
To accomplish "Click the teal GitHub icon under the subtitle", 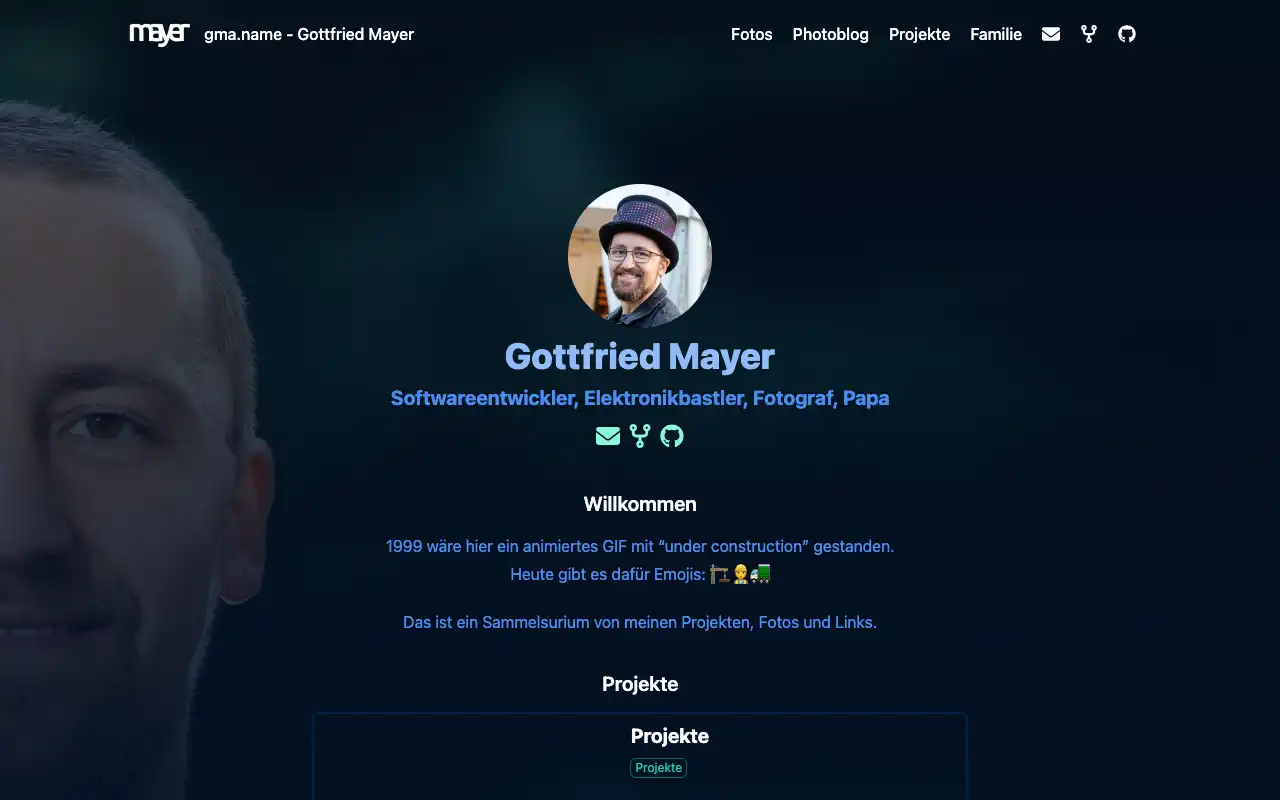I will point(672,436).
